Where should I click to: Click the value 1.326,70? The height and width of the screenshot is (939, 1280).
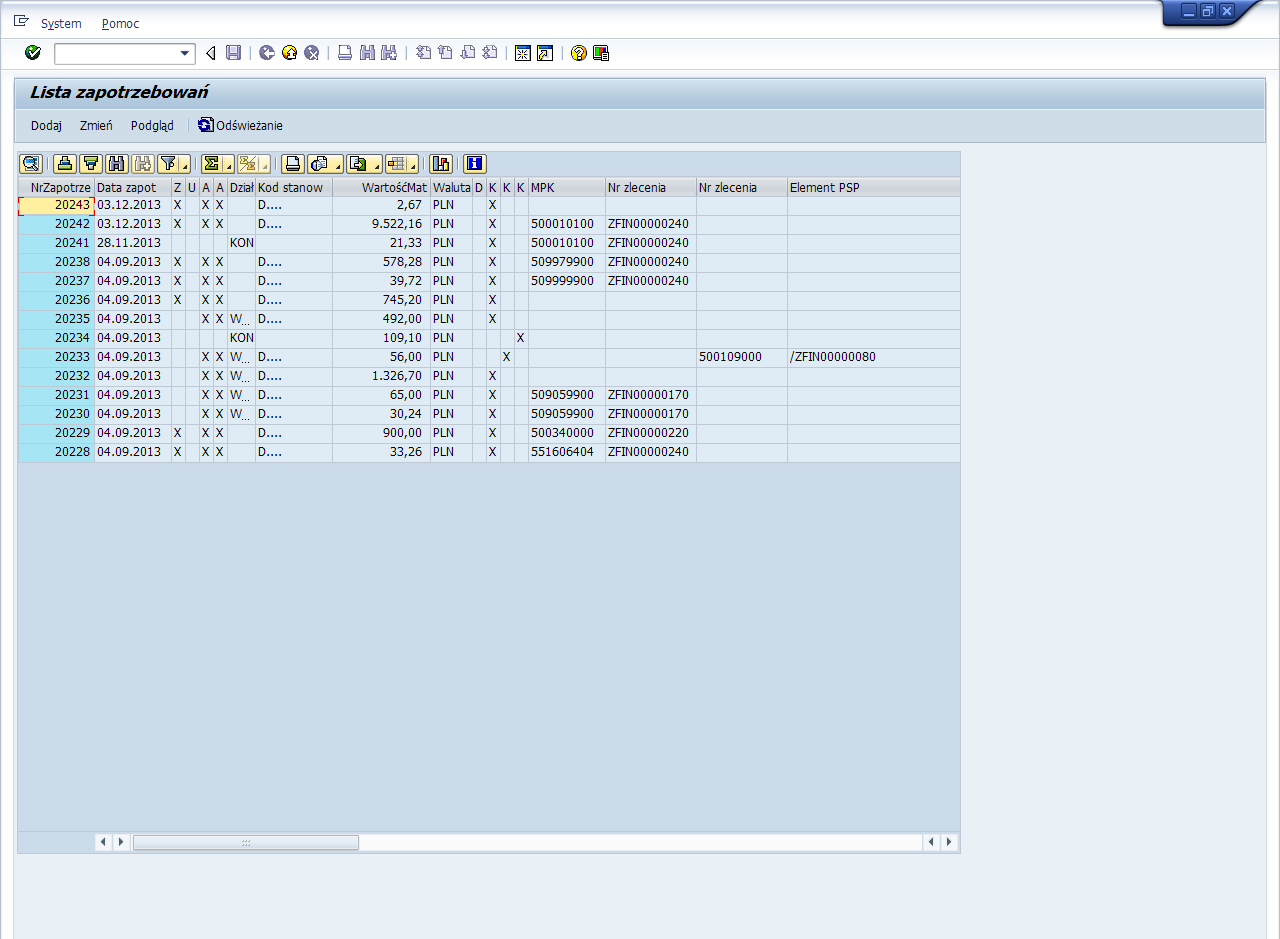point(396,376)
